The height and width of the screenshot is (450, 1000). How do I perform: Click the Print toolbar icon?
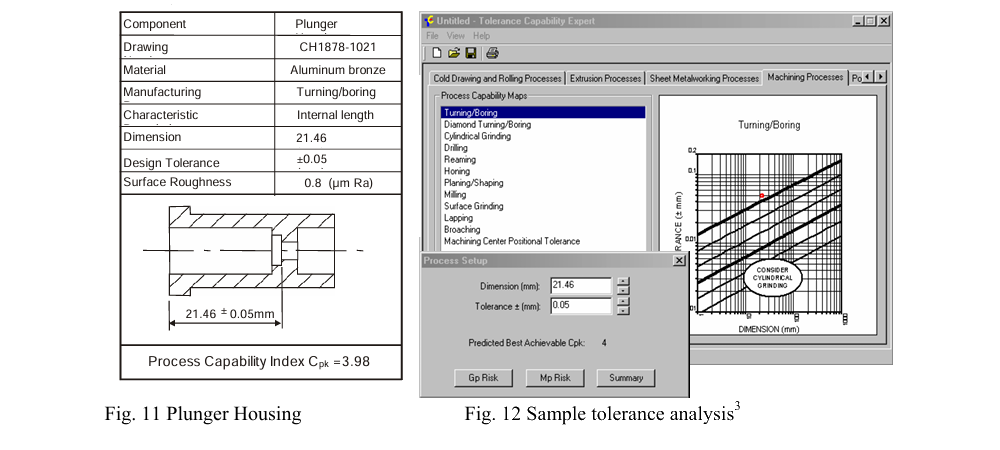[x=492, y=53]
